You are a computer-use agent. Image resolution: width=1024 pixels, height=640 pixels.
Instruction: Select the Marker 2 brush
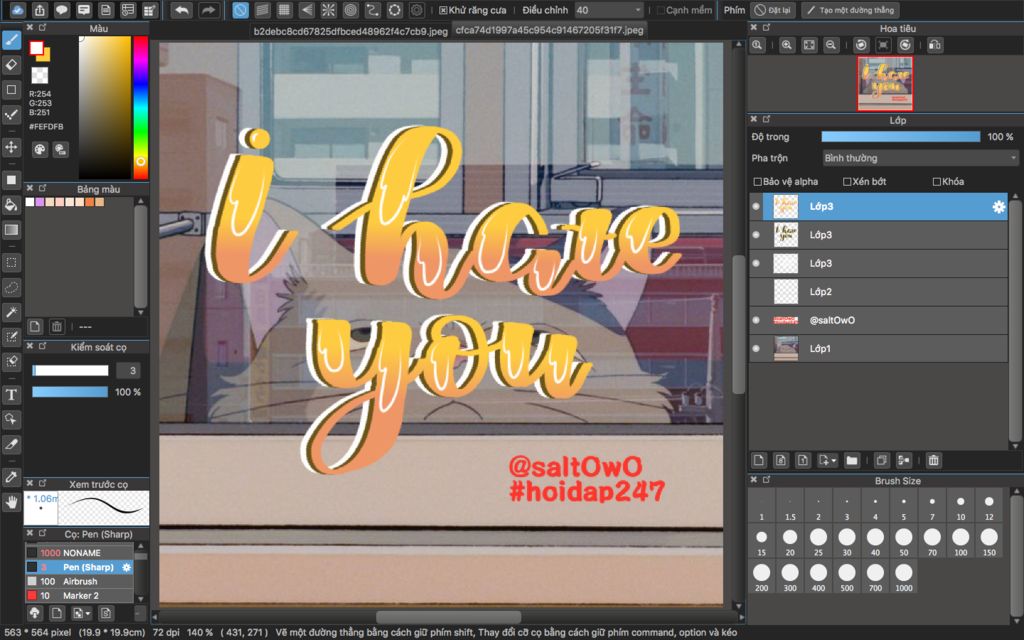pos(80,596)
